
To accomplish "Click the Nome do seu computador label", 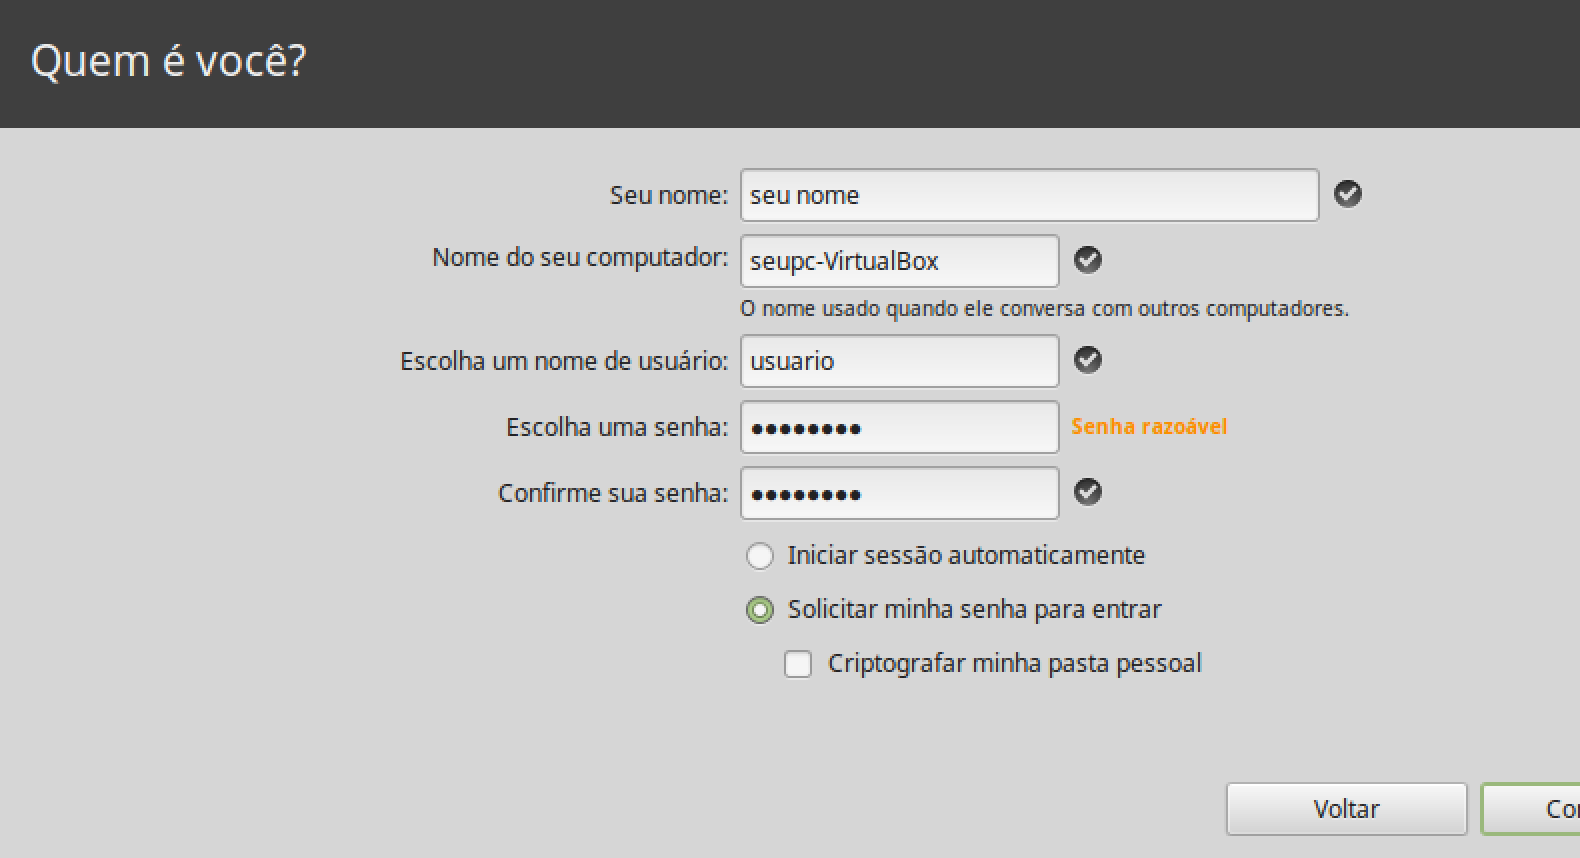I will [579, 258].
